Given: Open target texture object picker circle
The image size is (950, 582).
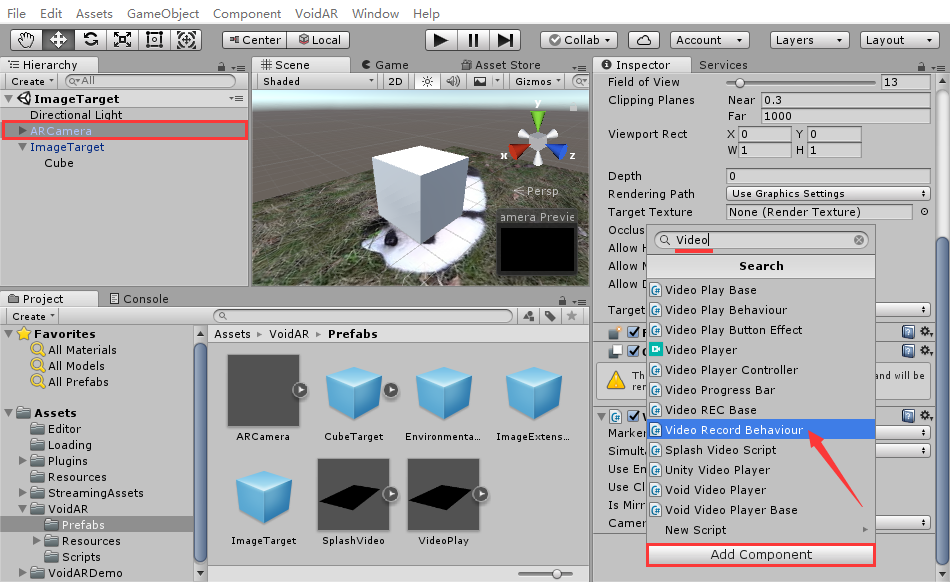Looking at the screenshot, I should 925,212.
